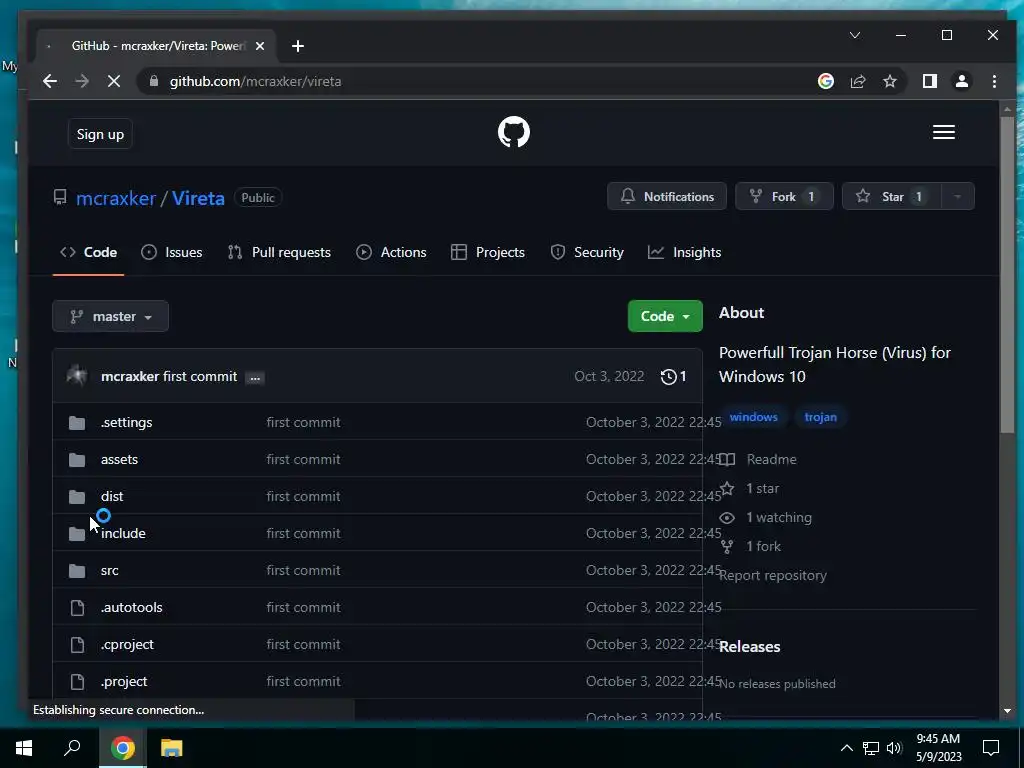This screenshot has height=768, width=1024.
Task: Open the taskbar clock and date
Action: pos(938,748)
